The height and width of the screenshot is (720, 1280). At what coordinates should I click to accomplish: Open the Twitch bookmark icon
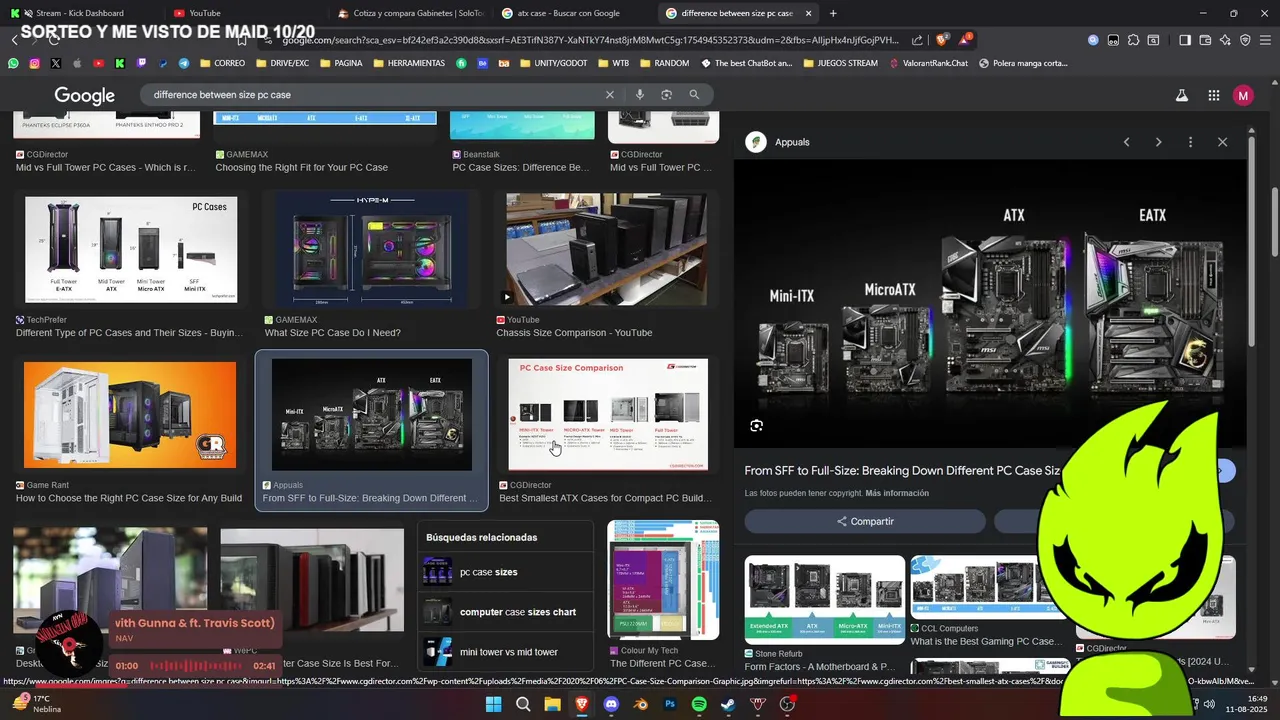tap(141, 63)
